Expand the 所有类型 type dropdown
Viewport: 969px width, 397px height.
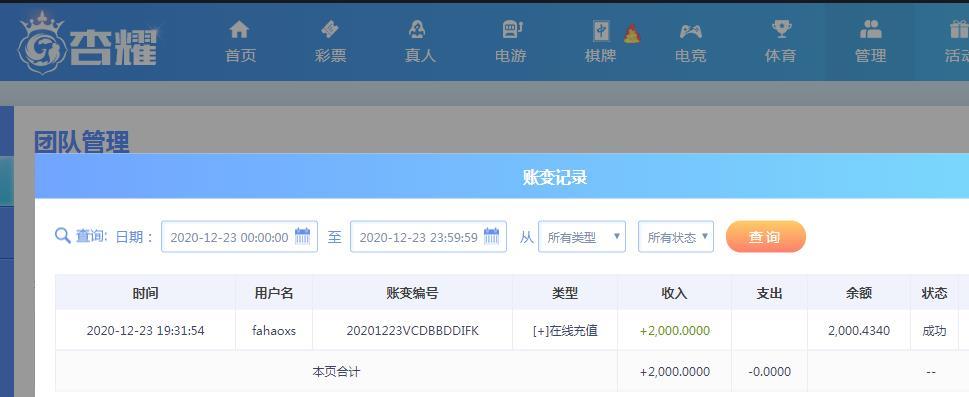tap(582, 237)
